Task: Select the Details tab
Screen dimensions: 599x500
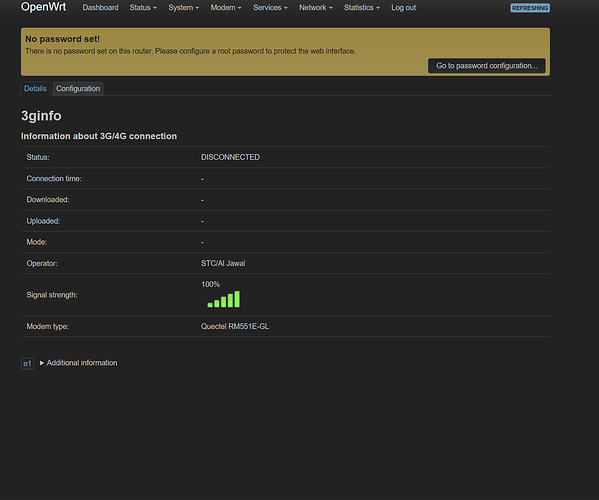Action: pos(35,89)
